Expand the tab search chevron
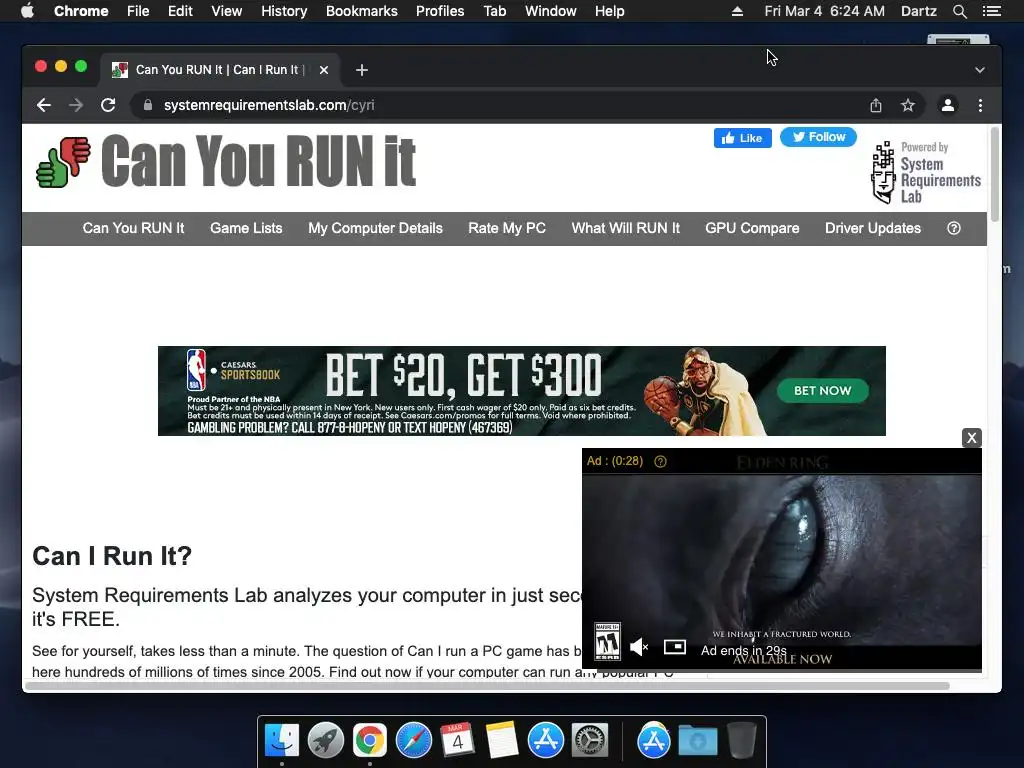This screenshot has width=1024, height=768. tap(980, 70)
